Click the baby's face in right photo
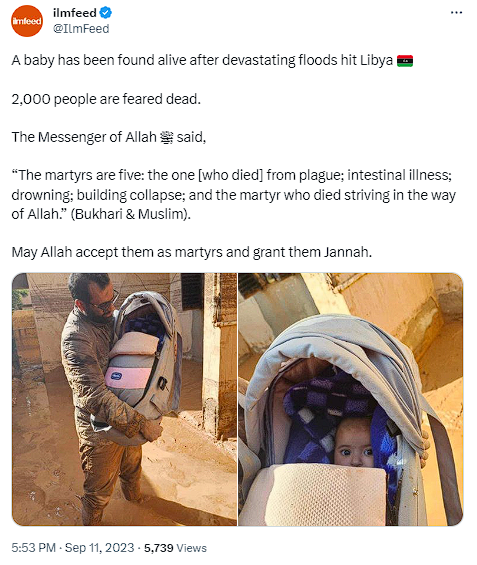477x565 pixels. (355, 442)
